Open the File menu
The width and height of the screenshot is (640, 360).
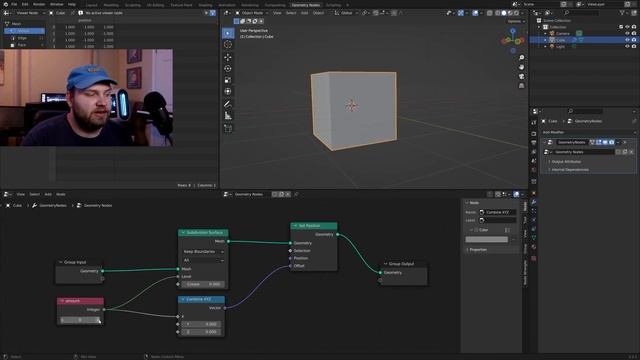click(14, 4)
